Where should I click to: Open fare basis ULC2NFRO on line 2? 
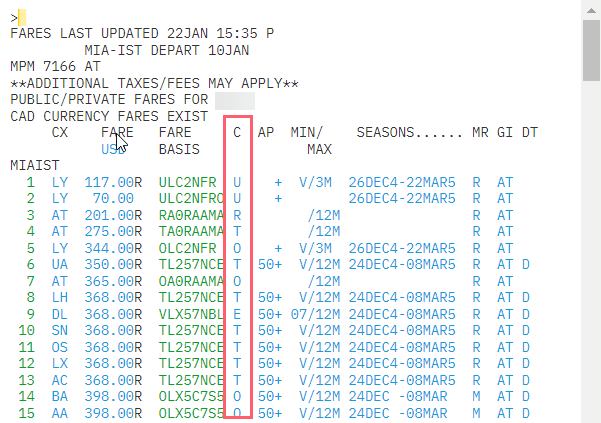tap(191, 198)
